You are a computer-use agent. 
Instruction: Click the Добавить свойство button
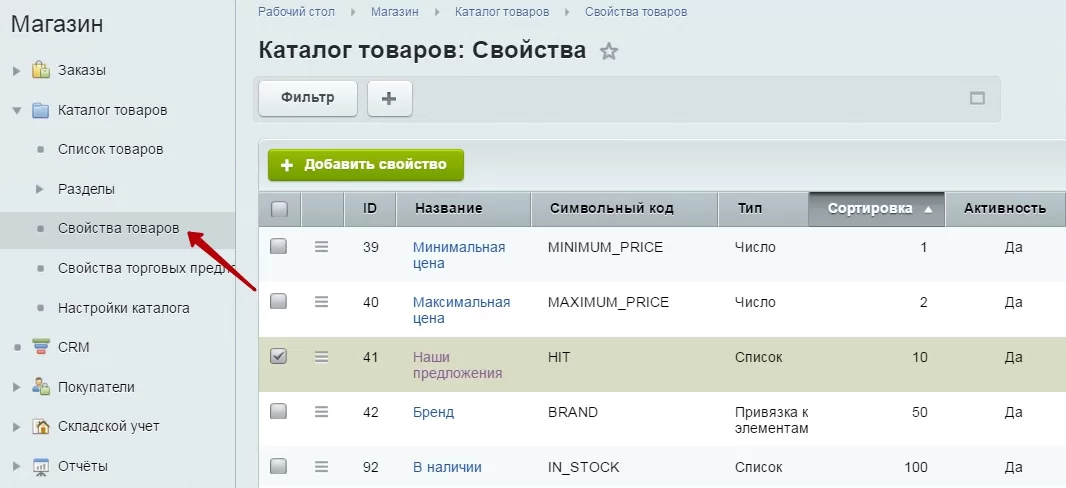366,165
